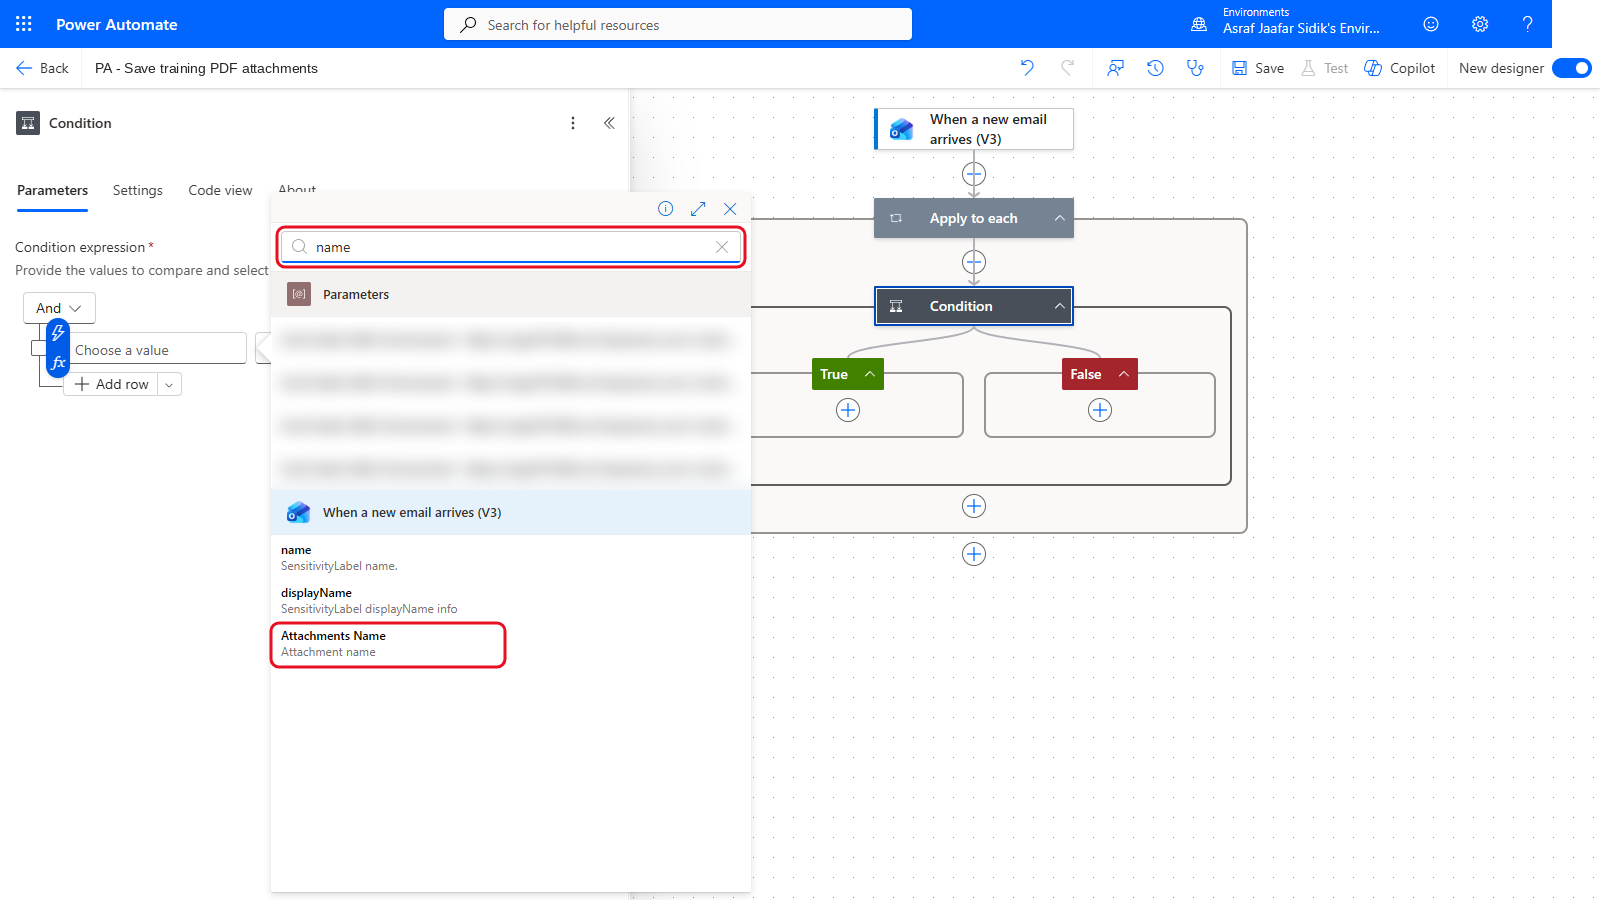Open the Environments picker icon
The image size is (1600, 900).
tap(1199, 24)
